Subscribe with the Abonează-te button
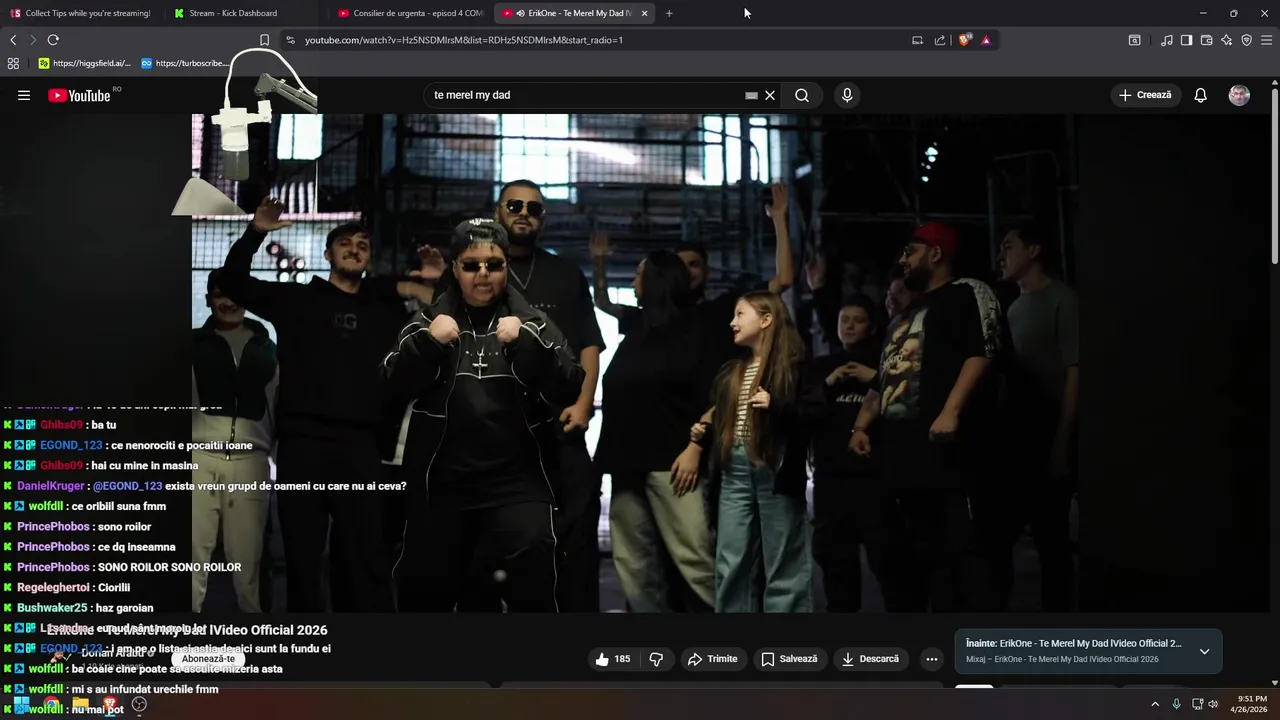The height and width of the screenshot is (720, 1280). [208, 659]
